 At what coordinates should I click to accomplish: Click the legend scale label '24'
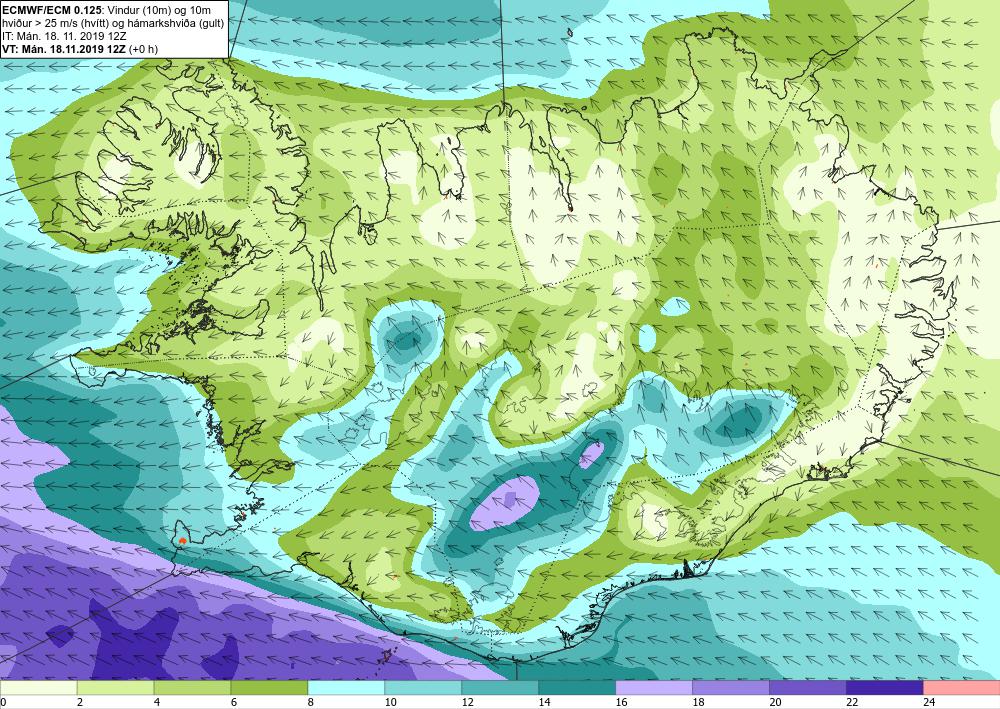929,702
